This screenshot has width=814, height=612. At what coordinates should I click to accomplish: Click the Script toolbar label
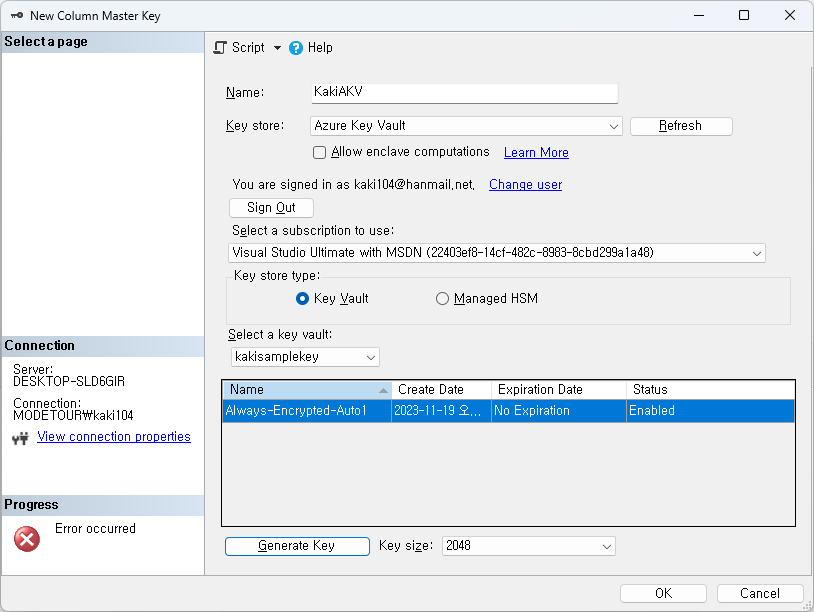(x=248, y=48)
